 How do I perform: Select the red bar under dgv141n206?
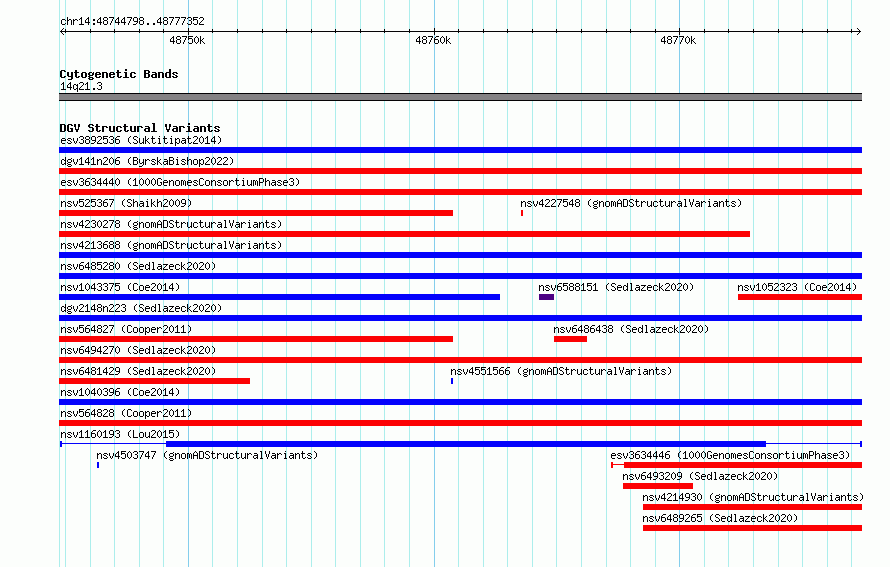[x=460, y=171]
